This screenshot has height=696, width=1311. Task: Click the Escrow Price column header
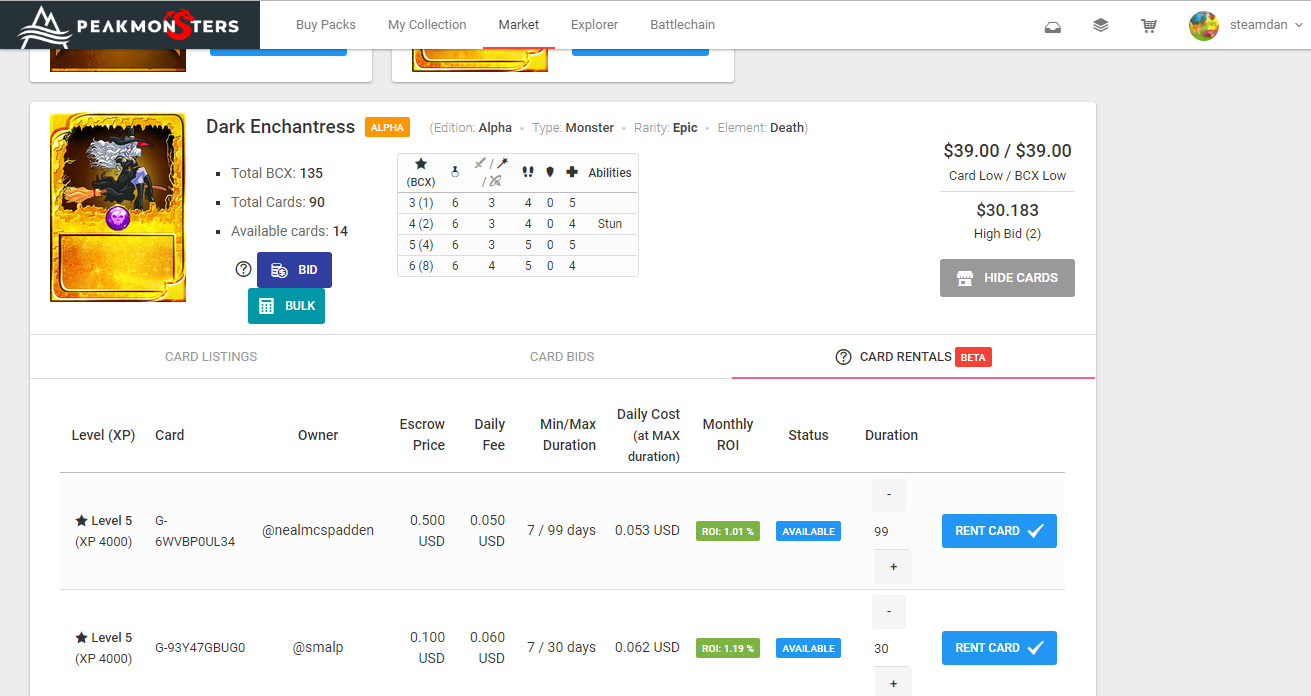point(422,435)
